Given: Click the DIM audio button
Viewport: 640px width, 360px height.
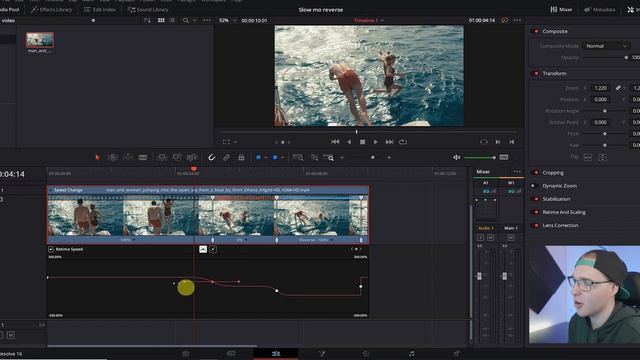Looking at the screenshot, I should [504, 158].
